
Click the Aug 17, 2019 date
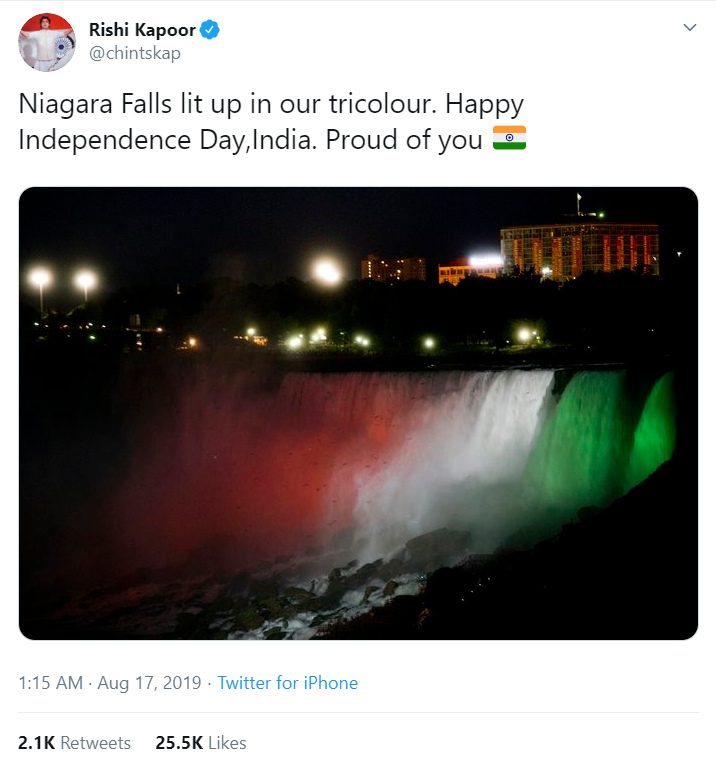tap(149, 683)
